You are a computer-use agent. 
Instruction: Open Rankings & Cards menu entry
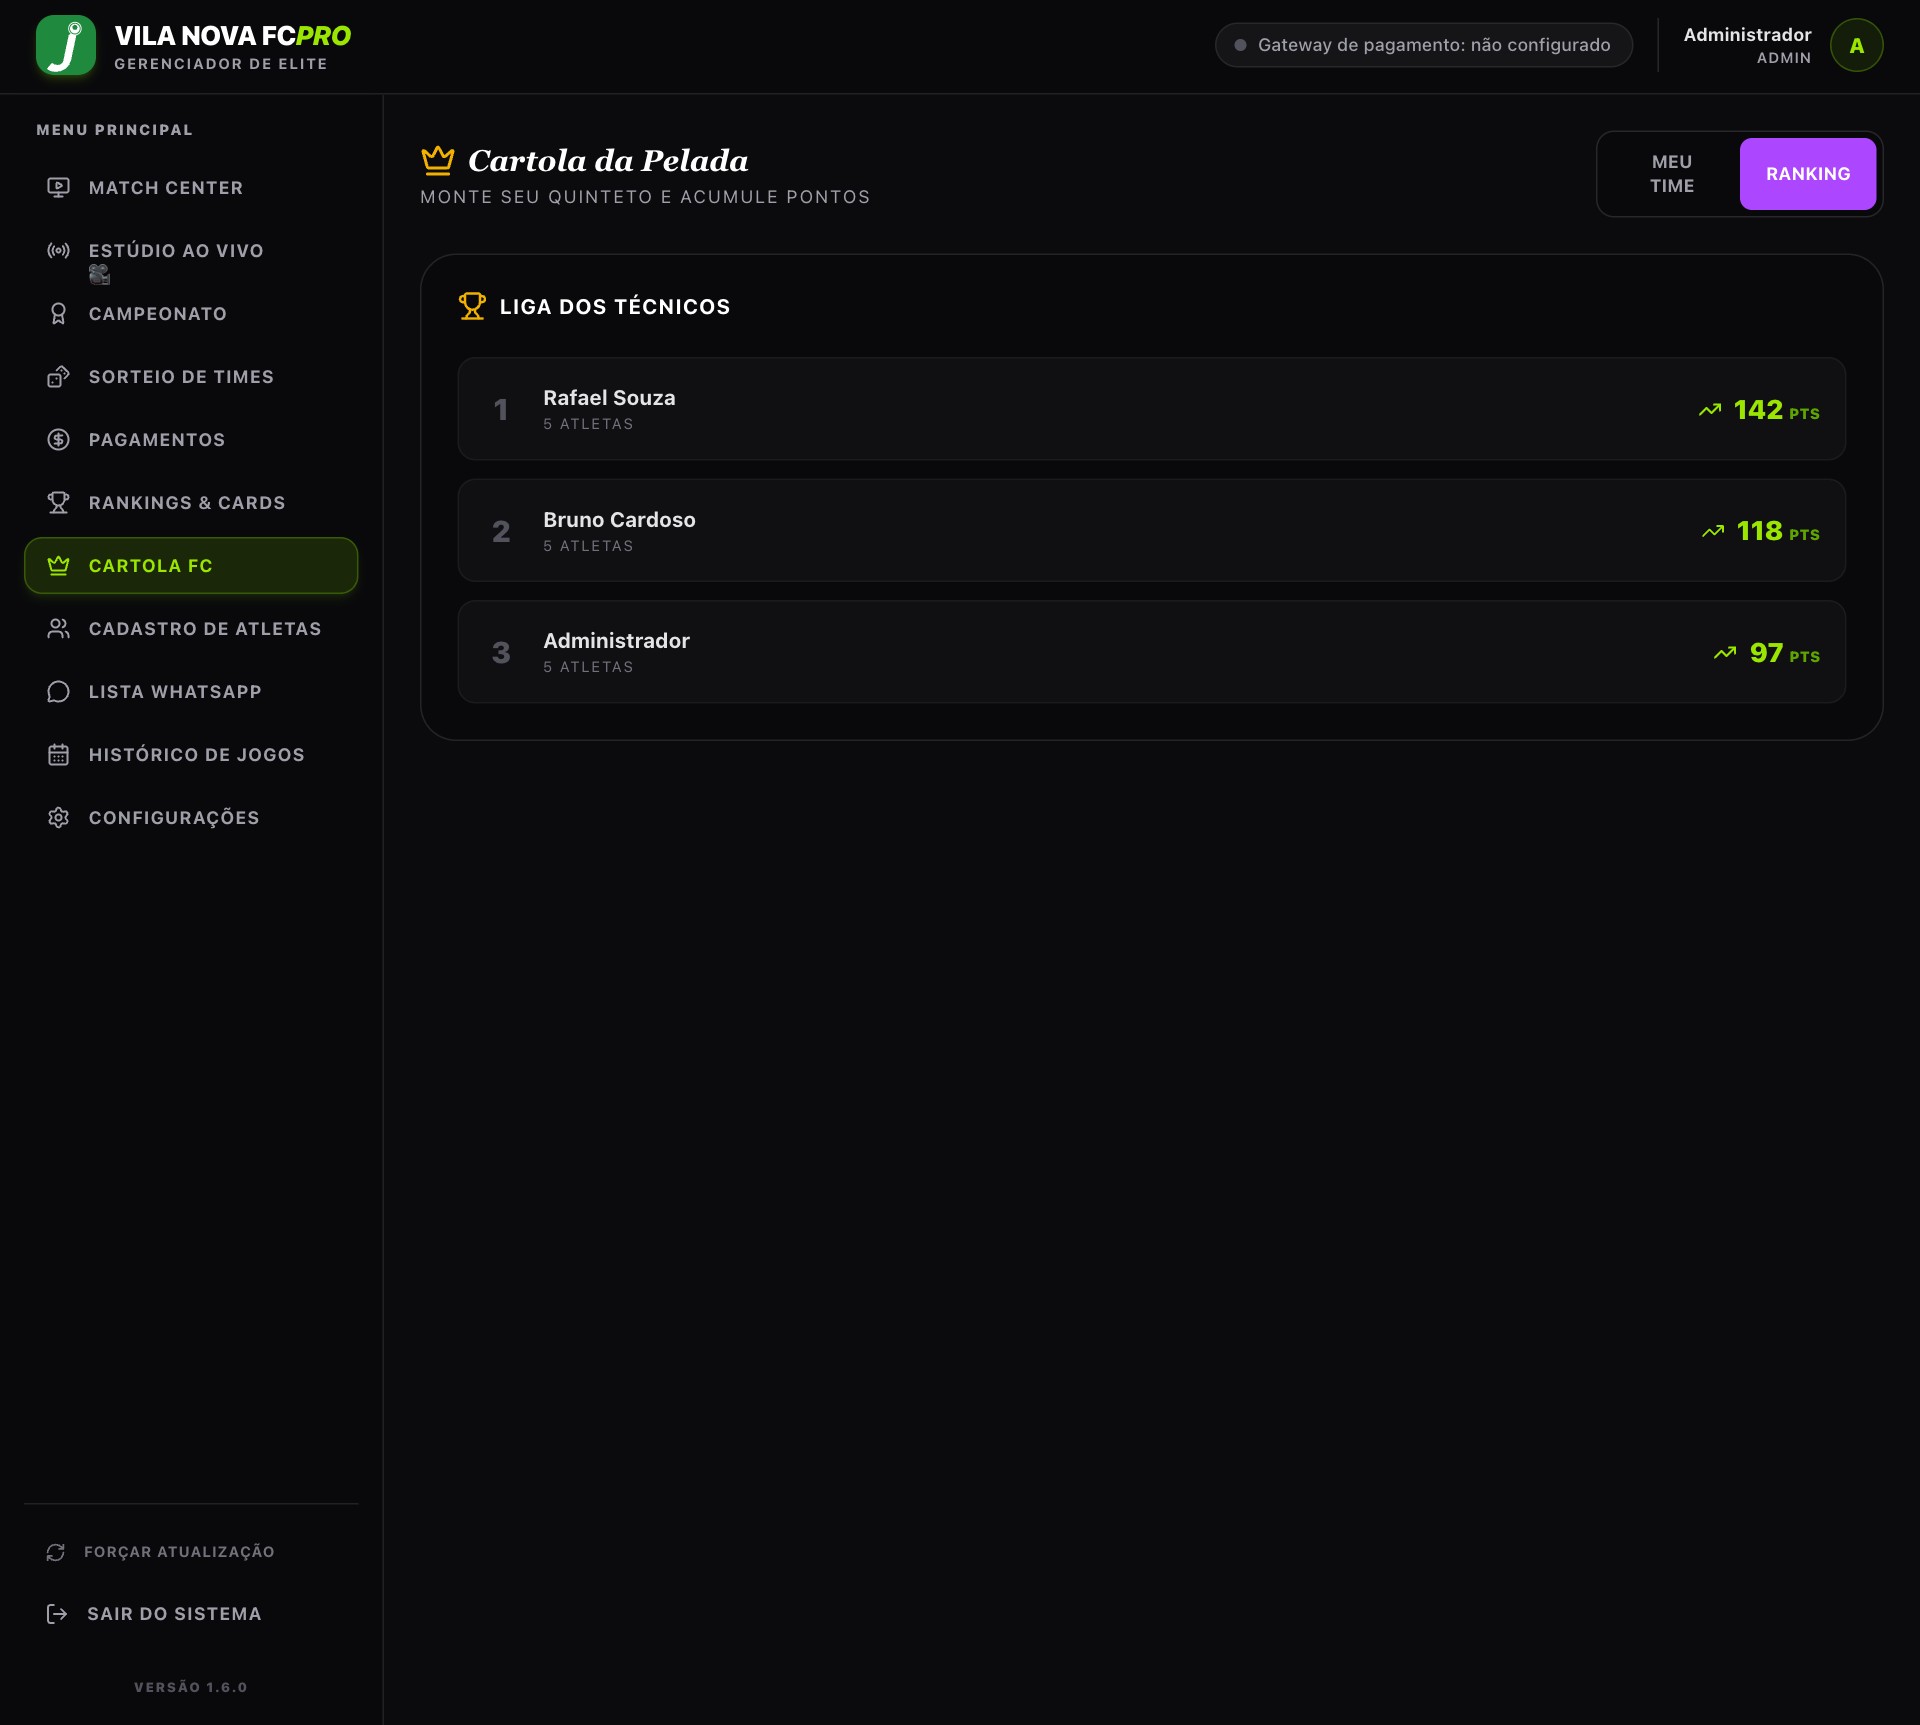[191, 503]
